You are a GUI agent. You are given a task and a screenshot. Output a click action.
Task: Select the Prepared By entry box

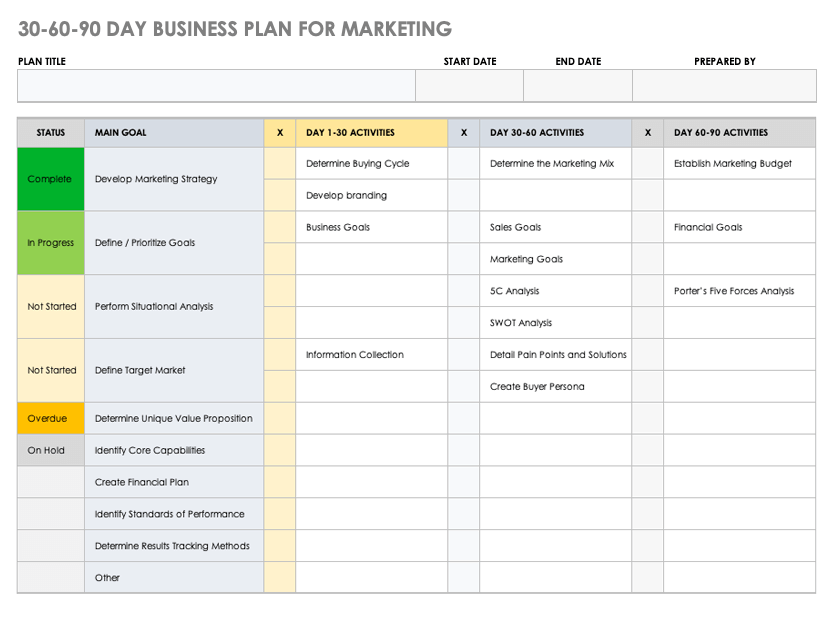pyautogui.click(x=724, y=86)
